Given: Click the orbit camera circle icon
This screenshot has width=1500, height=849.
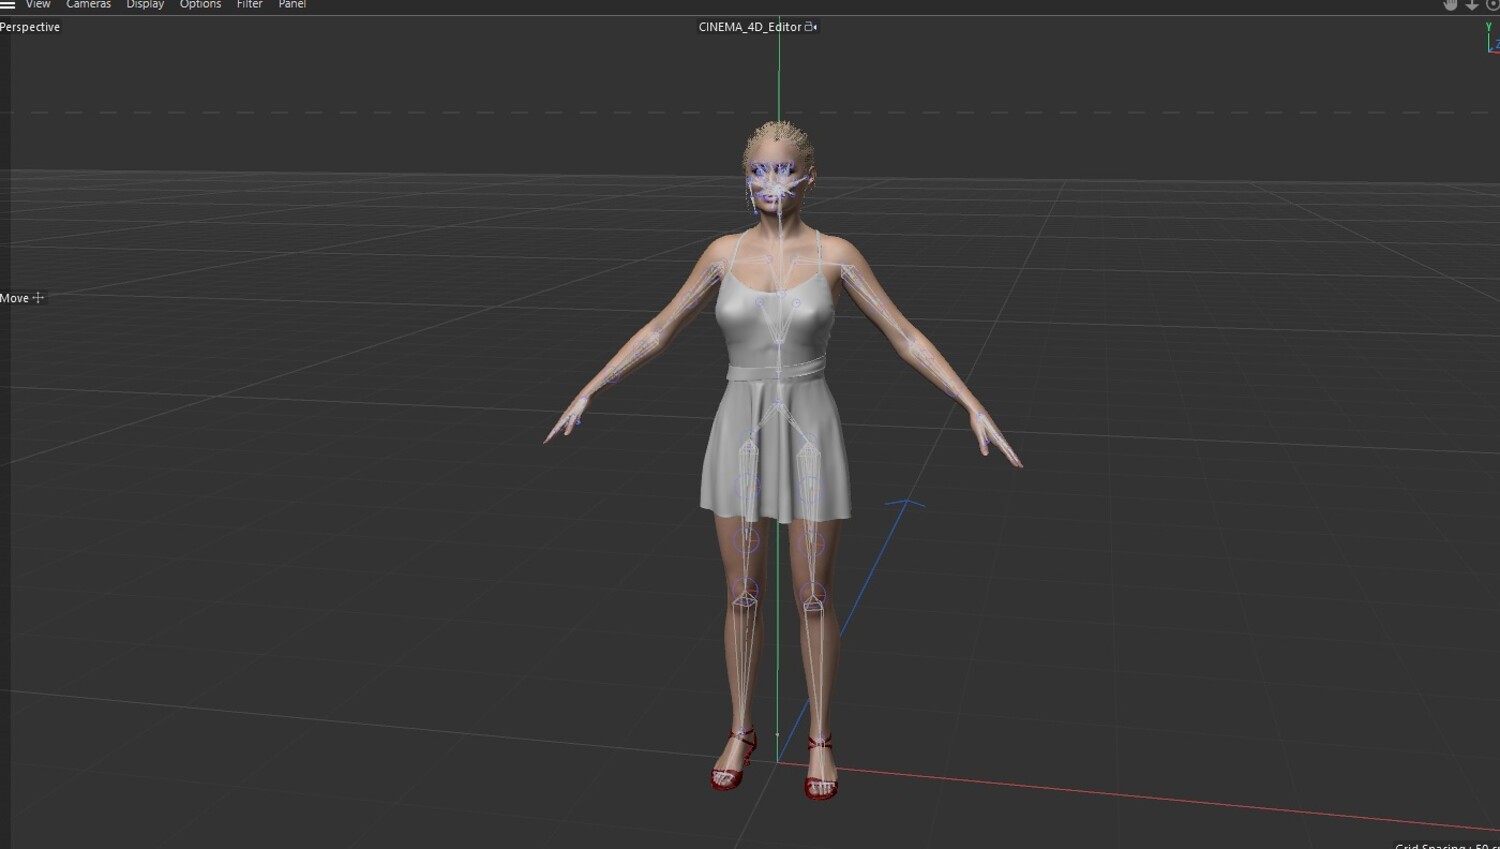Looking at the screenshot, I should (1492, 4).
